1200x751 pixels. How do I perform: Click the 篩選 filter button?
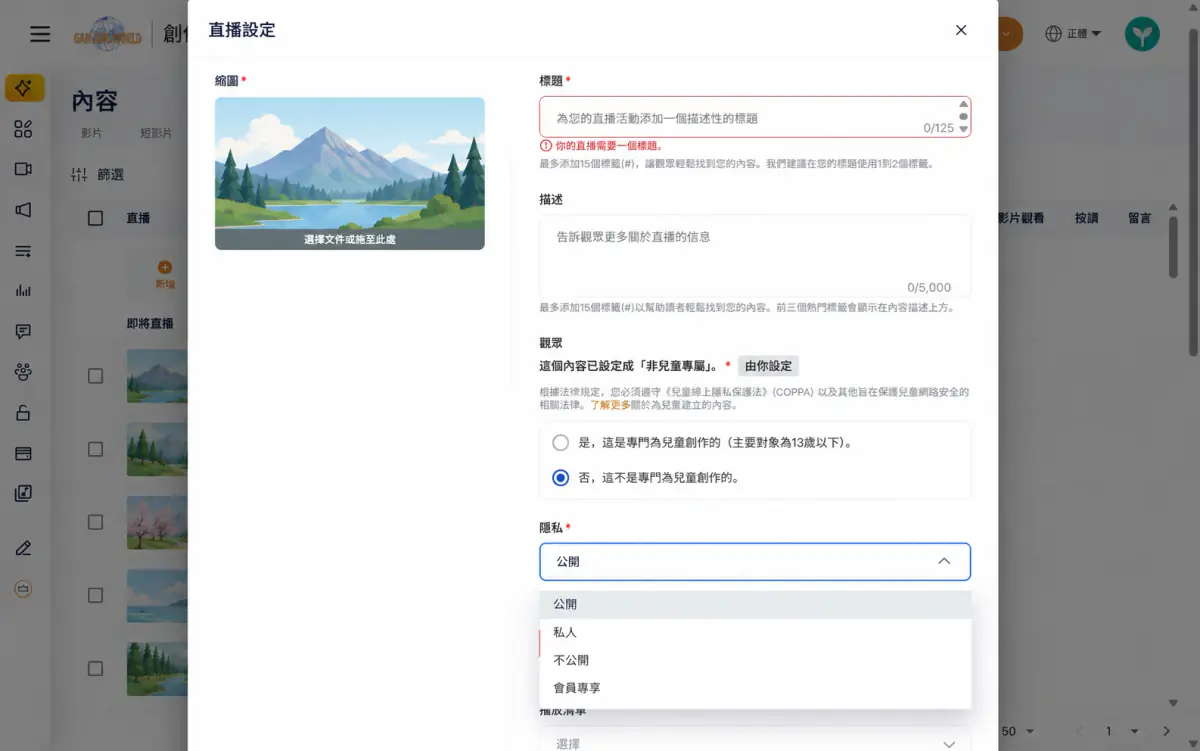point(98,175)
